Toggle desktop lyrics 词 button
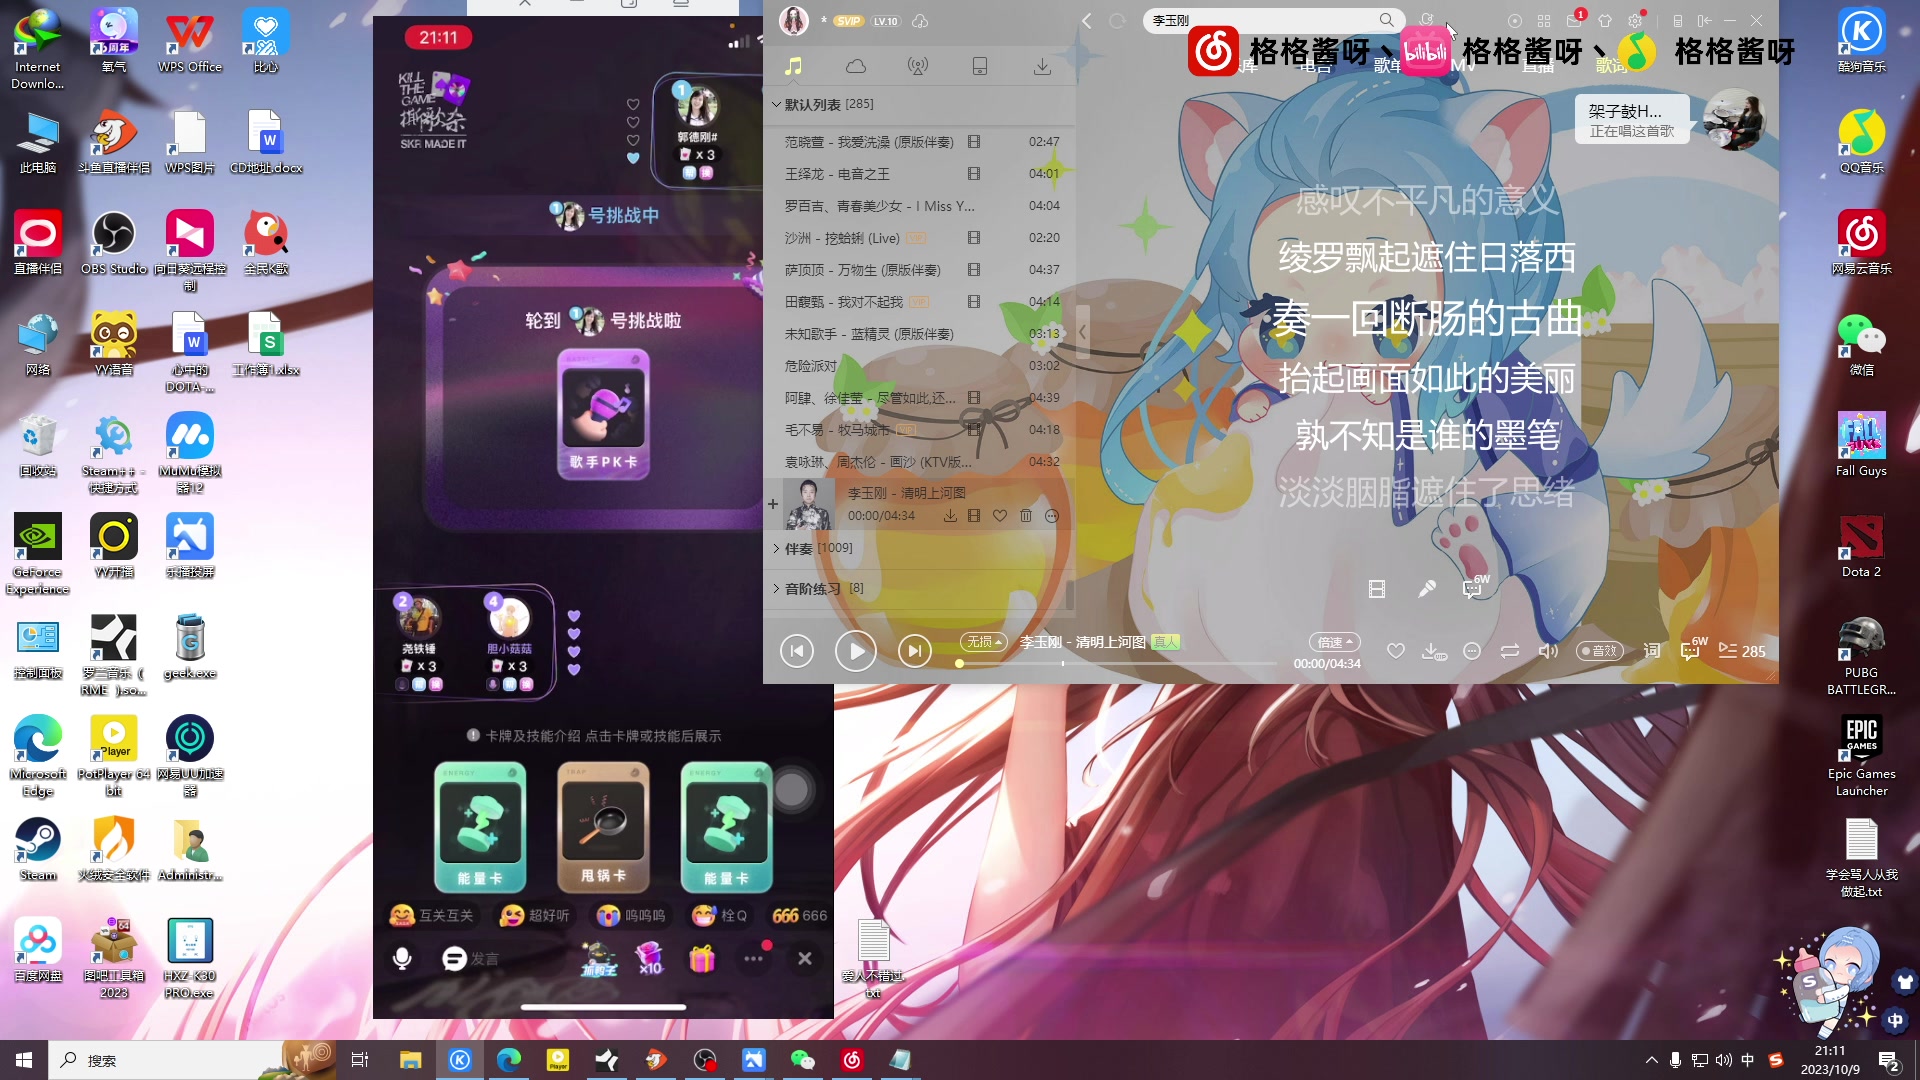The width and height of the screenshot is (1920, 1080). pyautogui.click(x=1652, y=651)
